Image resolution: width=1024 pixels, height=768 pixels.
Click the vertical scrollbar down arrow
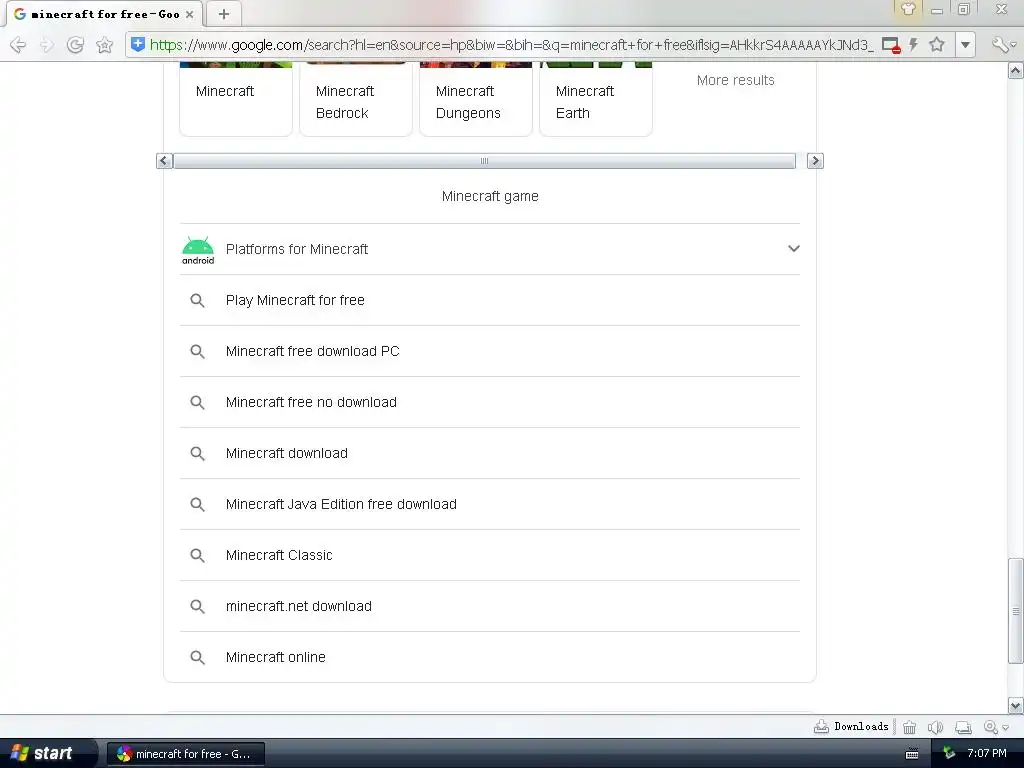pyautogui.click(x=1016, y=705)
